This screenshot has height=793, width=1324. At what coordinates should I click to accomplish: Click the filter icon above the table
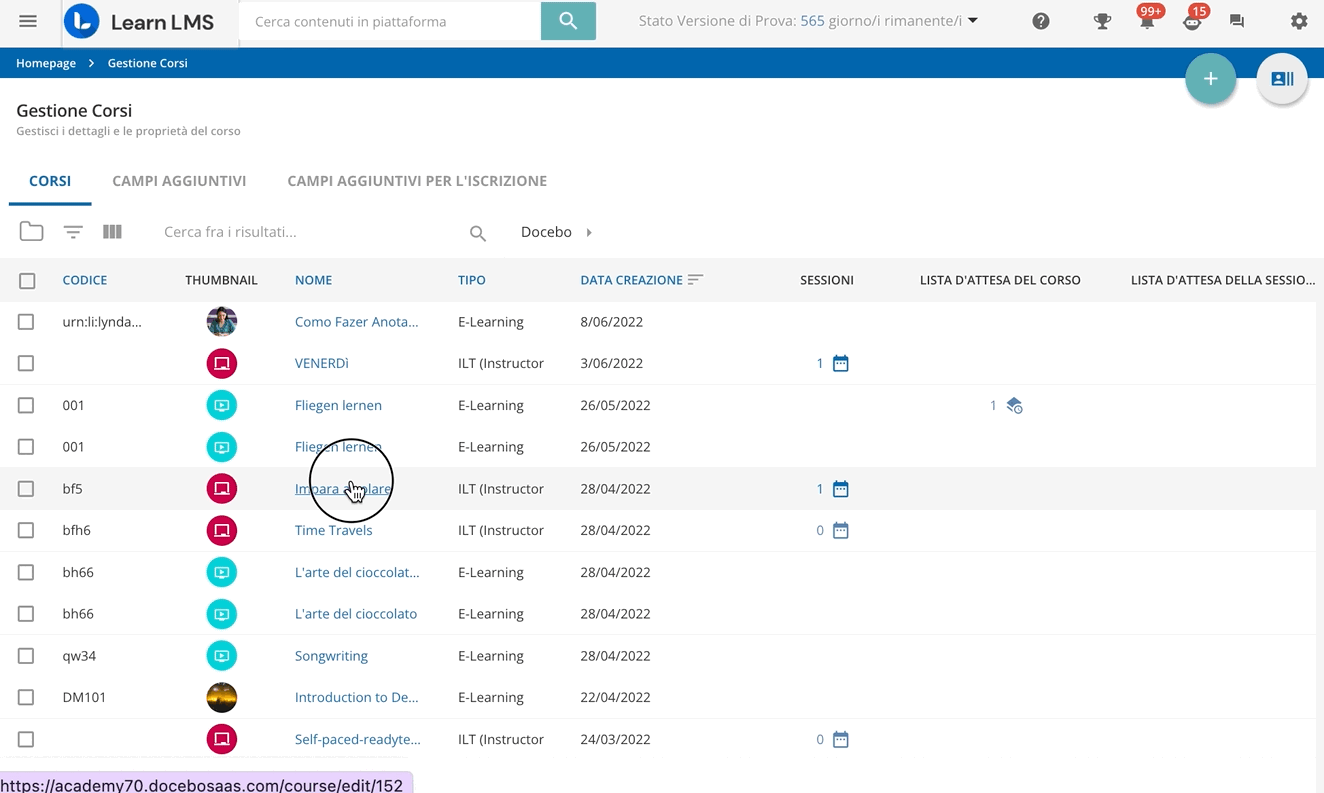(x=73, y=232)
